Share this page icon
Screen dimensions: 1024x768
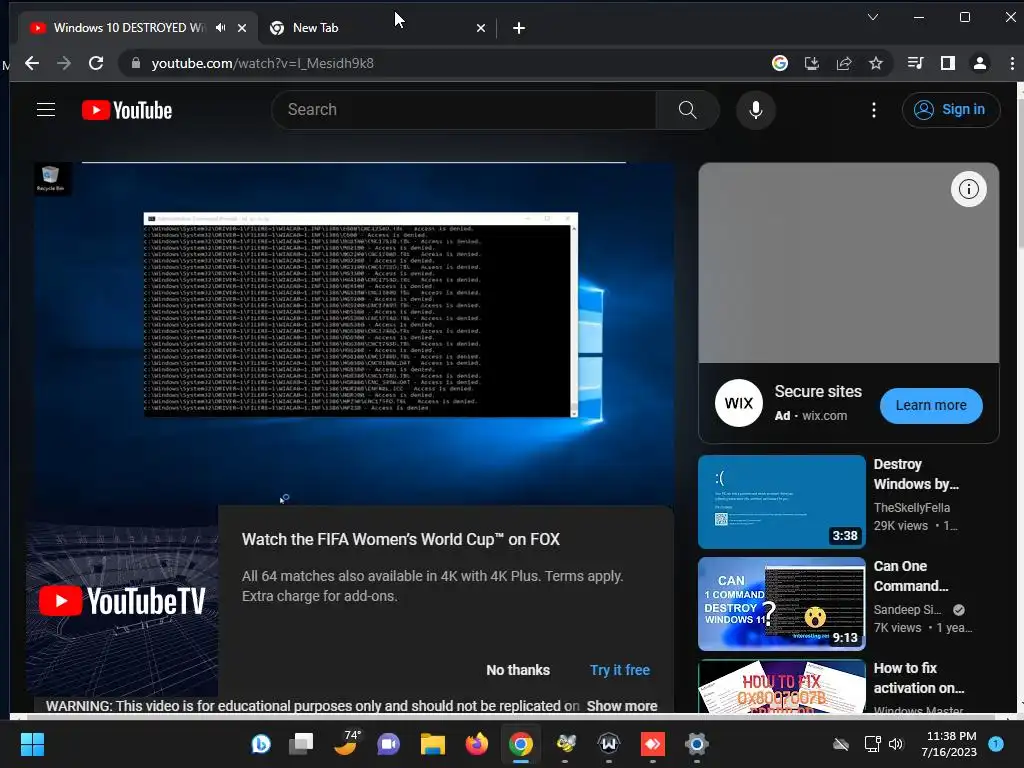(844, 63)
